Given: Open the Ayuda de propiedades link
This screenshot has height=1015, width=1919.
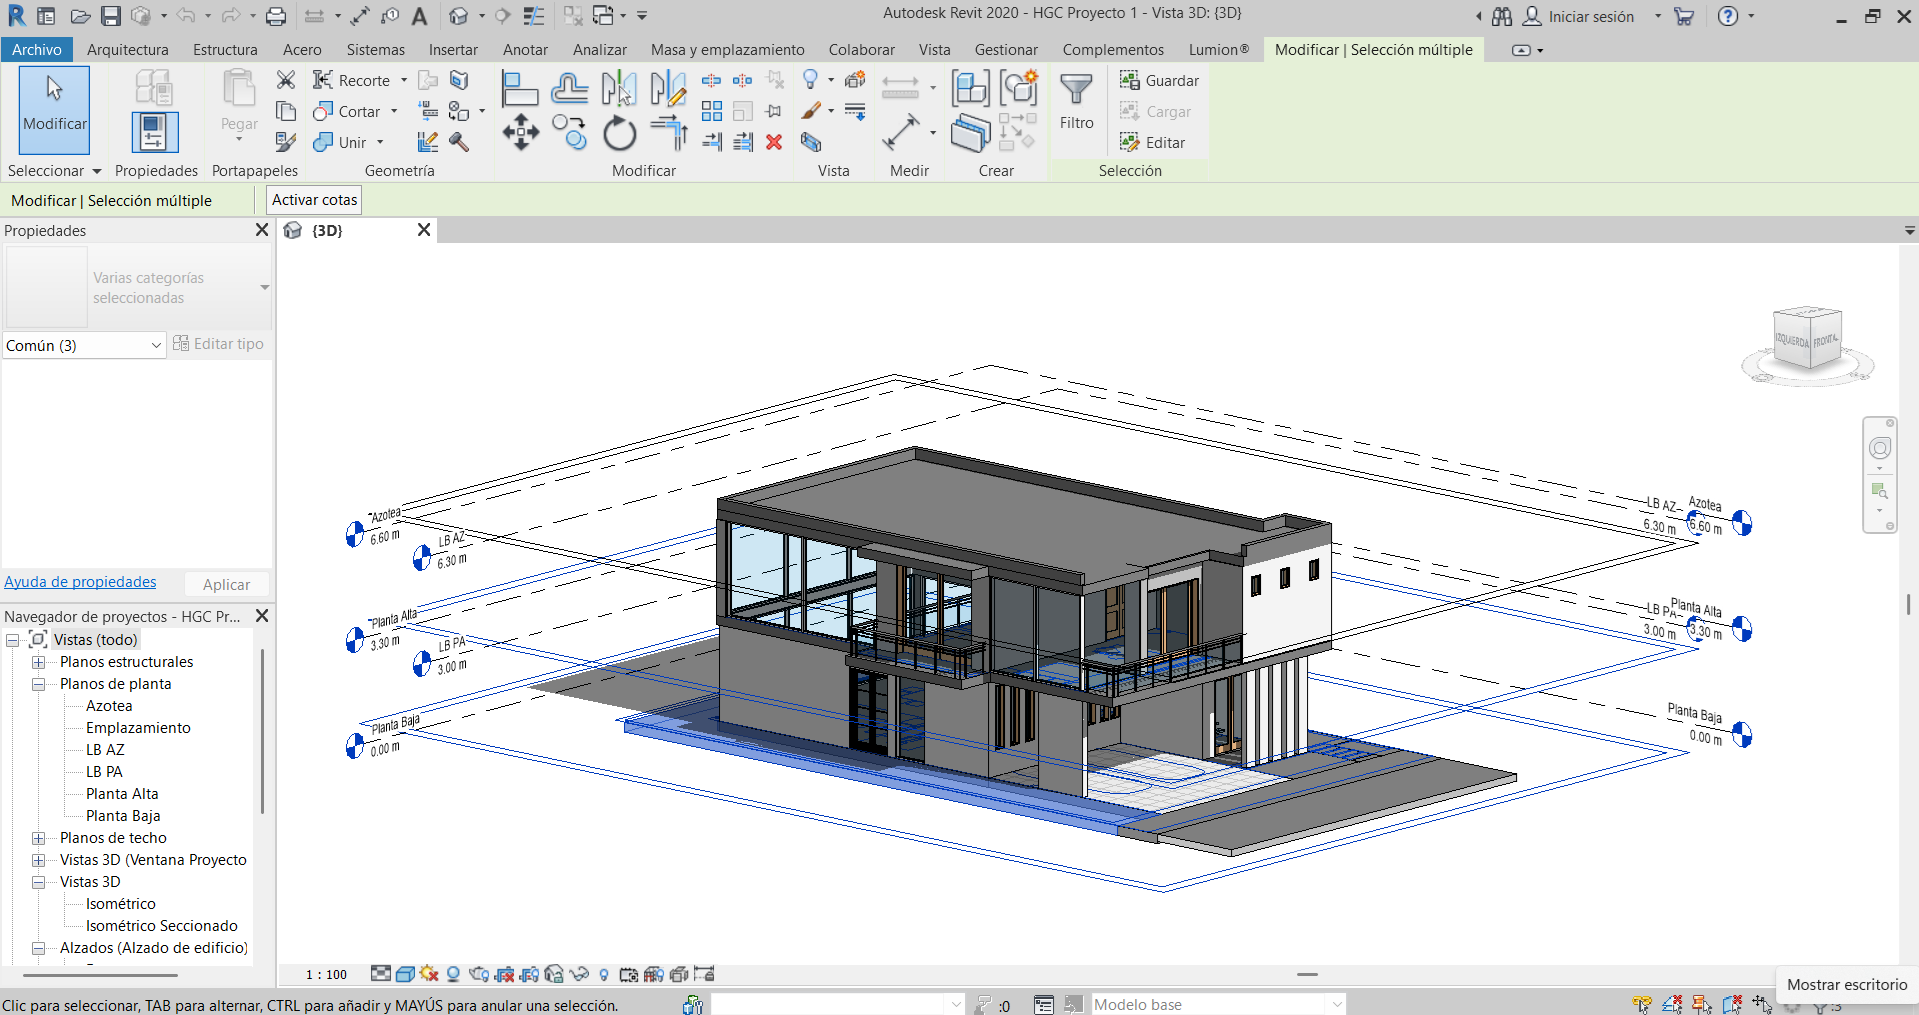Looking at the screenshot, I should [80, 582].
